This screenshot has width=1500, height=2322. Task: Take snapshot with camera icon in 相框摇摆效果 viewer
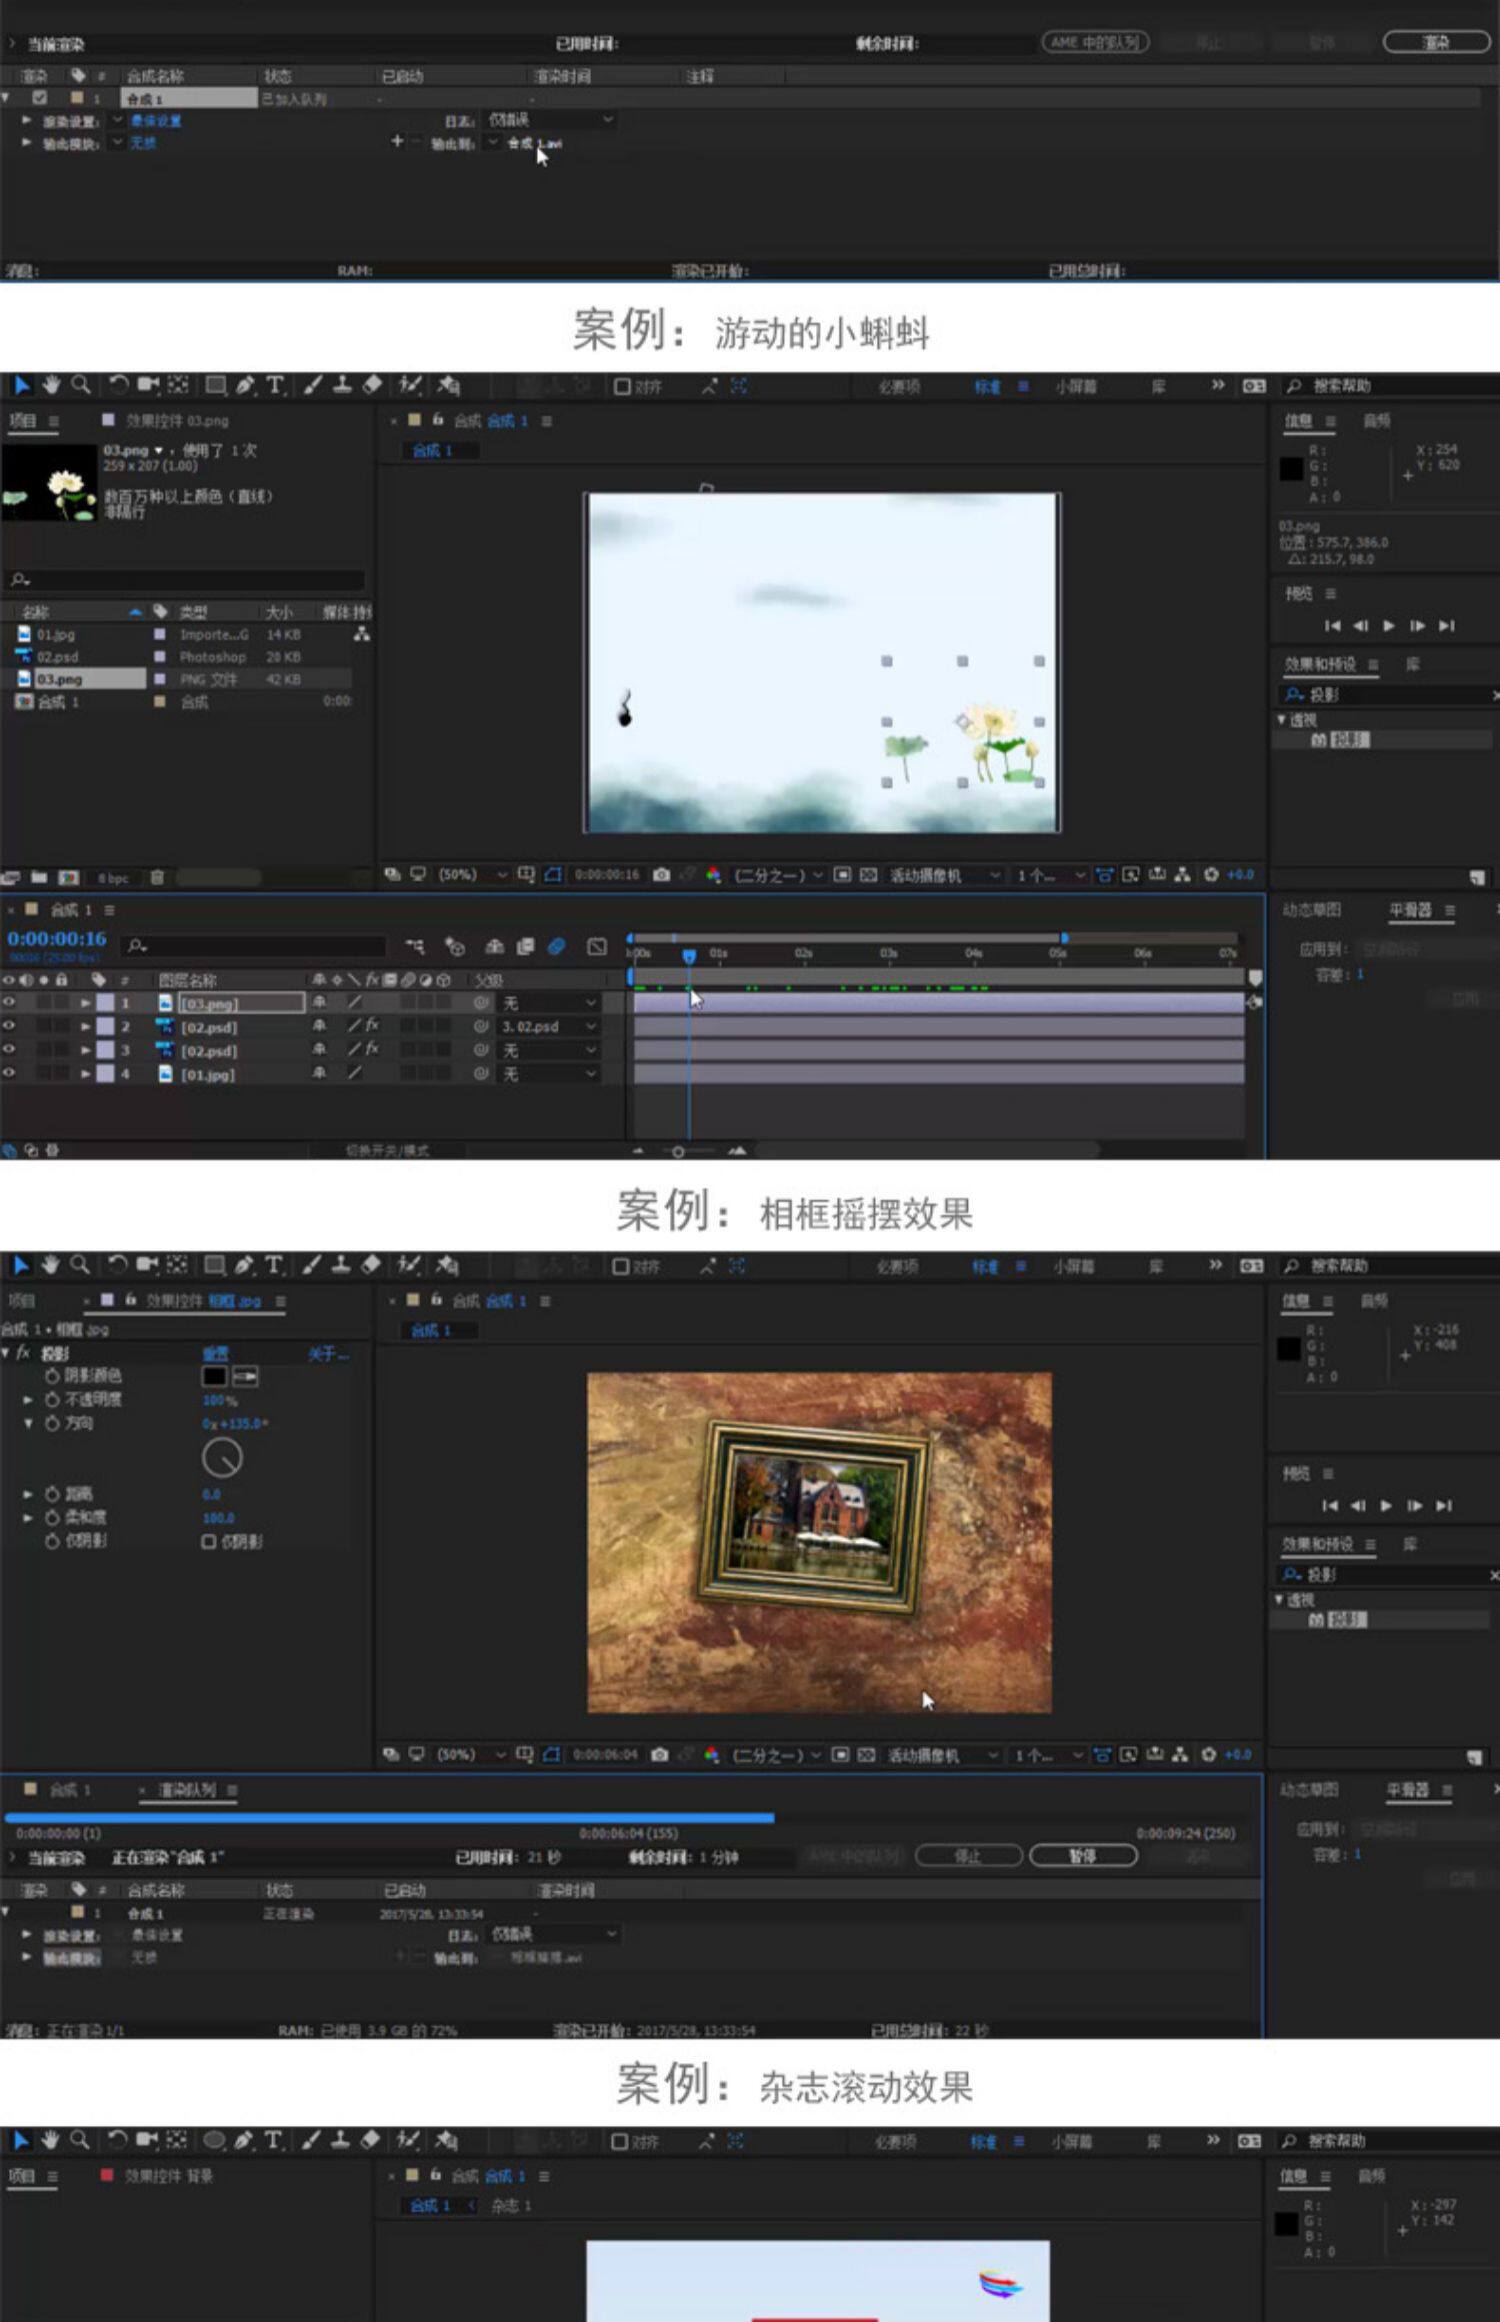pos(659,1755)
